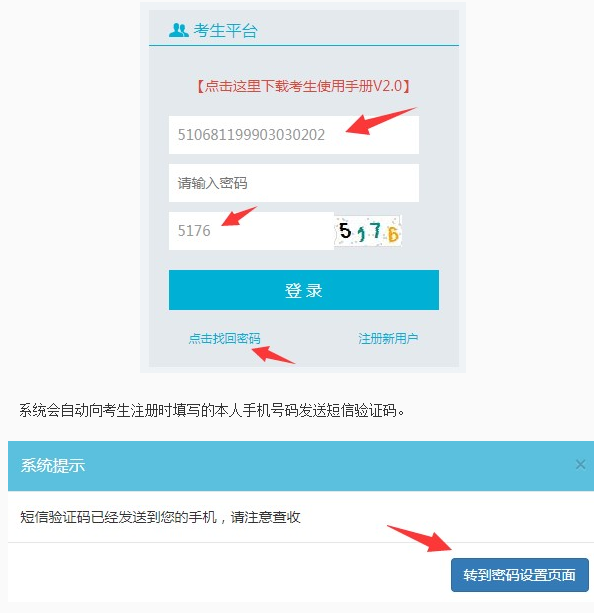The width and height of the screenshot is (594, 613).
Task: Click the red arrow pointing at the ID number field
Action: click(x=380, y=121)
